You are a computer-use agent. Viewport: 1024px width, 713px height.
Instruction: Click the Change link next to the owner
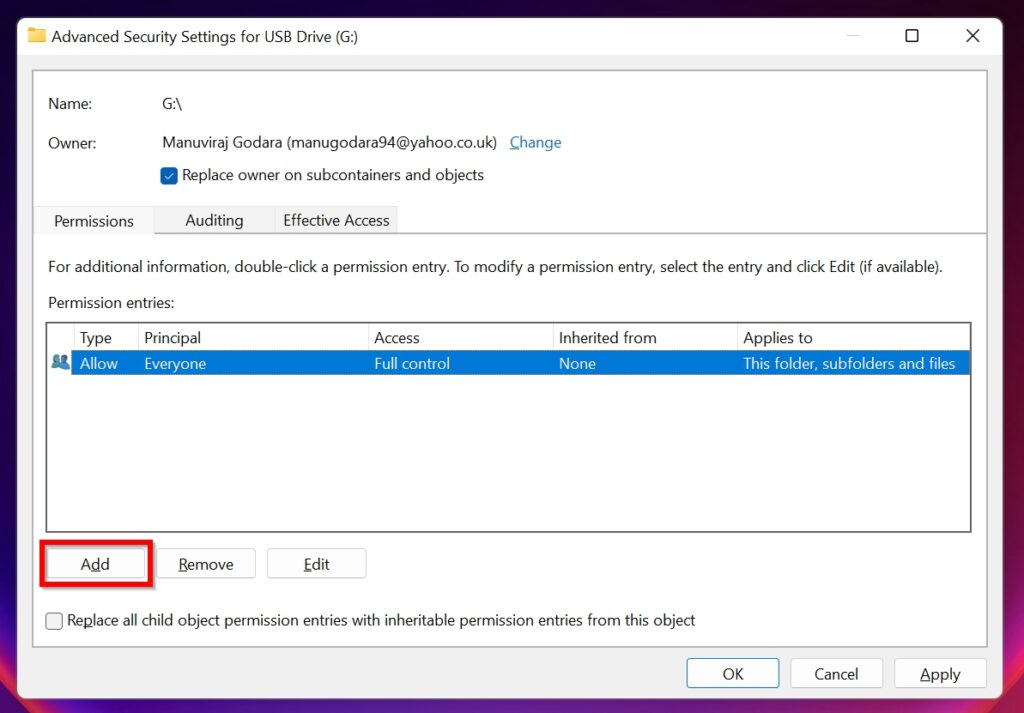point(535,142)
